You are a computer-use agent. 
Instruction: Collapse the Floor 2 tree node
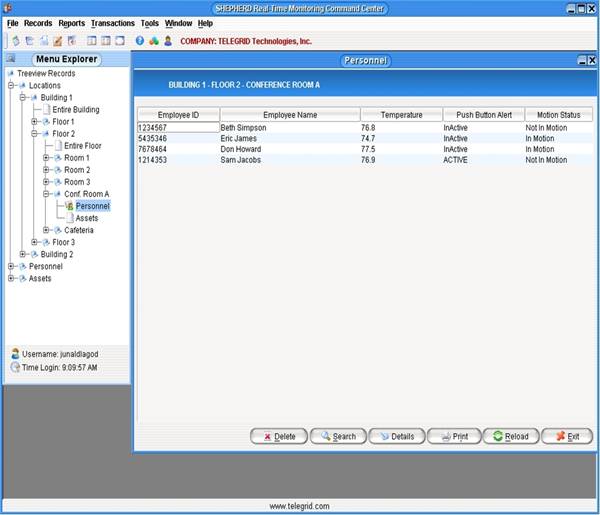[x=34, y=134]
